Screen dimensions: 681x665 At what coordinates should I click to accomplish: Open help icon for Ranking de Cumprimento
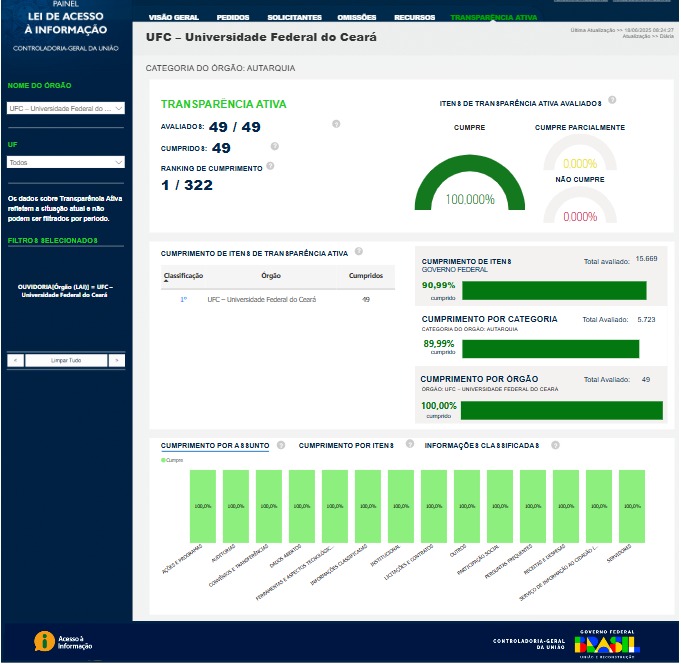click(270, 166)
